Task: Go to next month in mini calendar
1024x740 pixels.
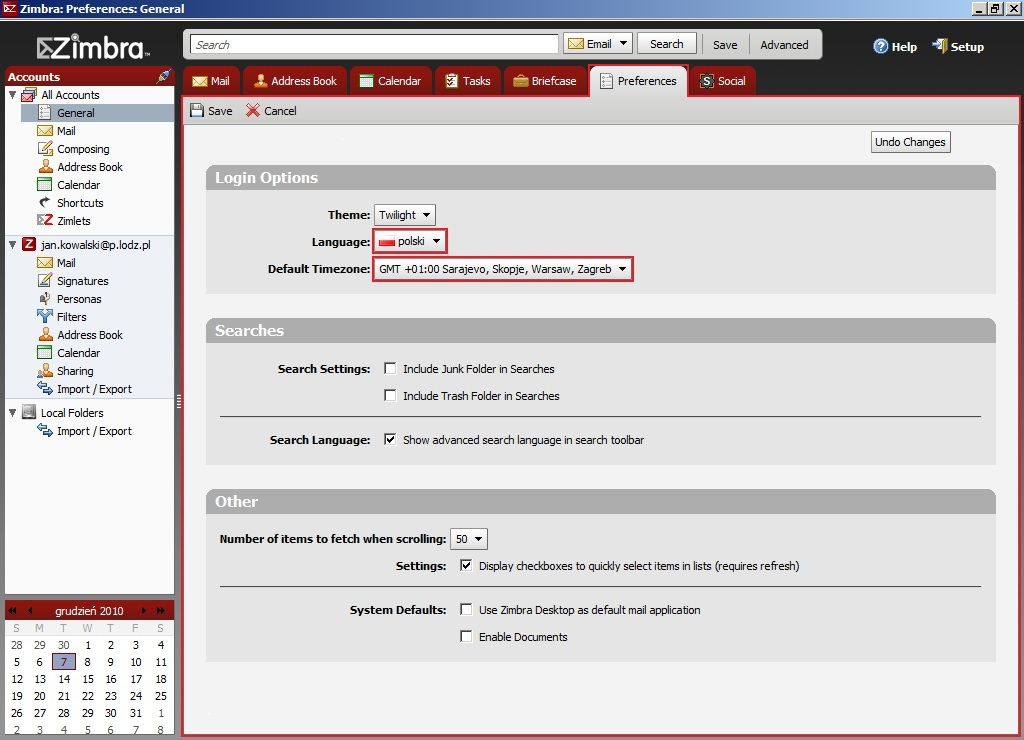Action: coord(144,611)
